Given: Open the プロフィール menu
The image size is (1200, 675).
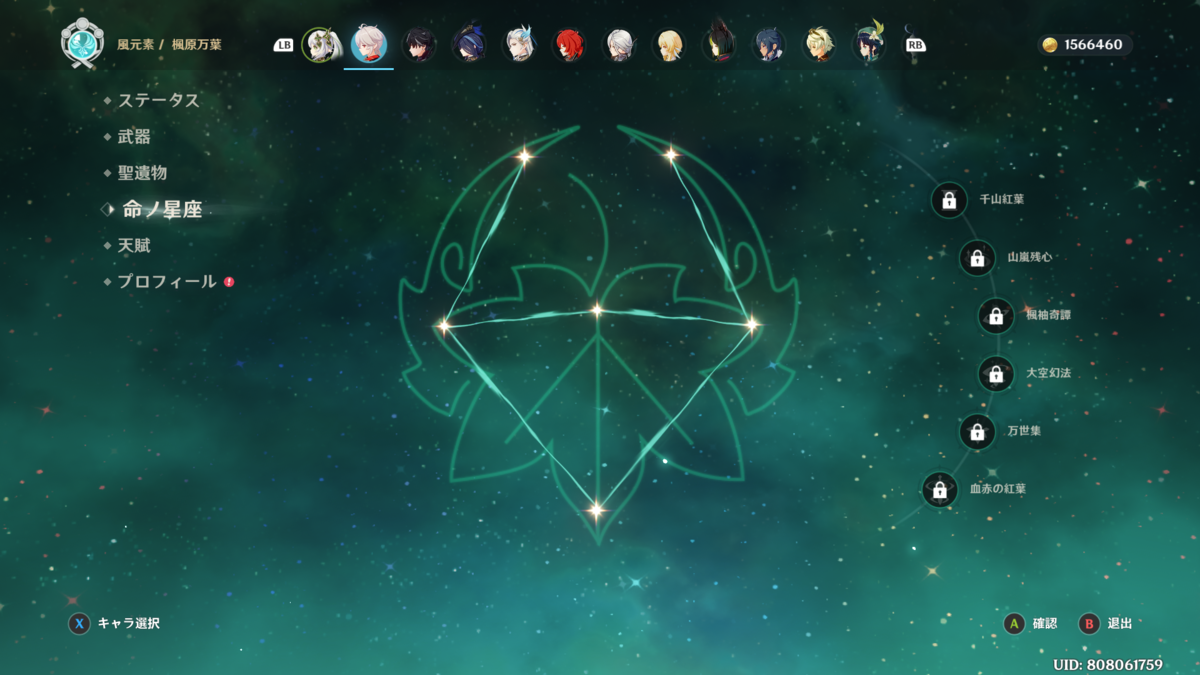Looking at the screenshot, I should [x=167, y=282].
